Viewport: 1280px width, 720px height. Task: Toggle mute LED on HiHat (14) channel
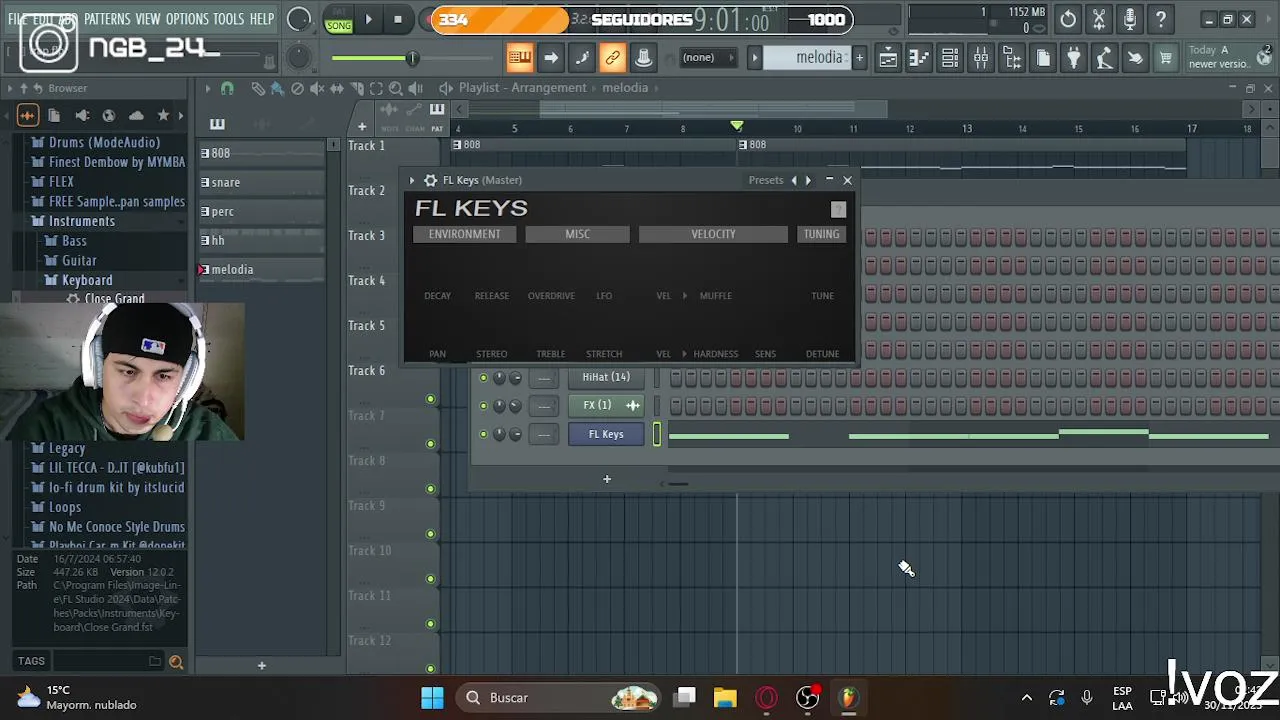tap(484, 377)
